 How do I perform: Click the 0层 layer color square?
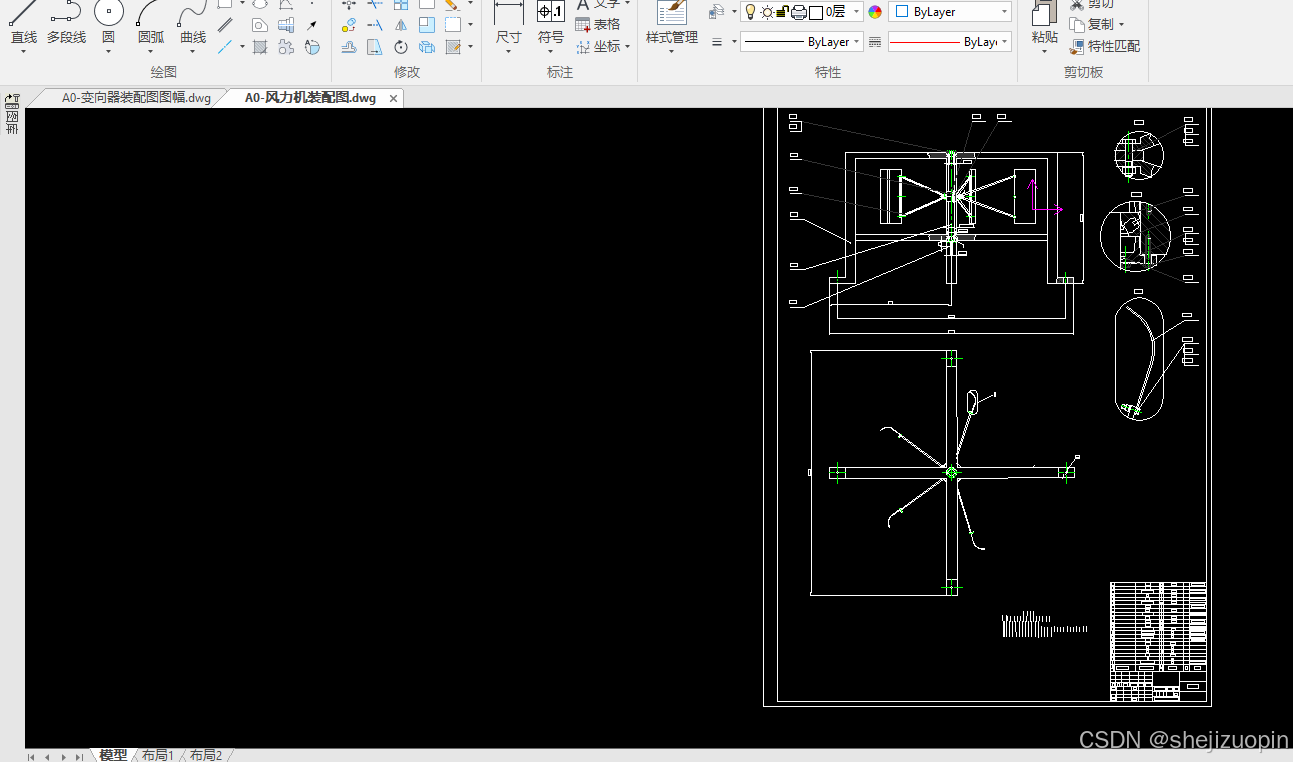[816, 12]
